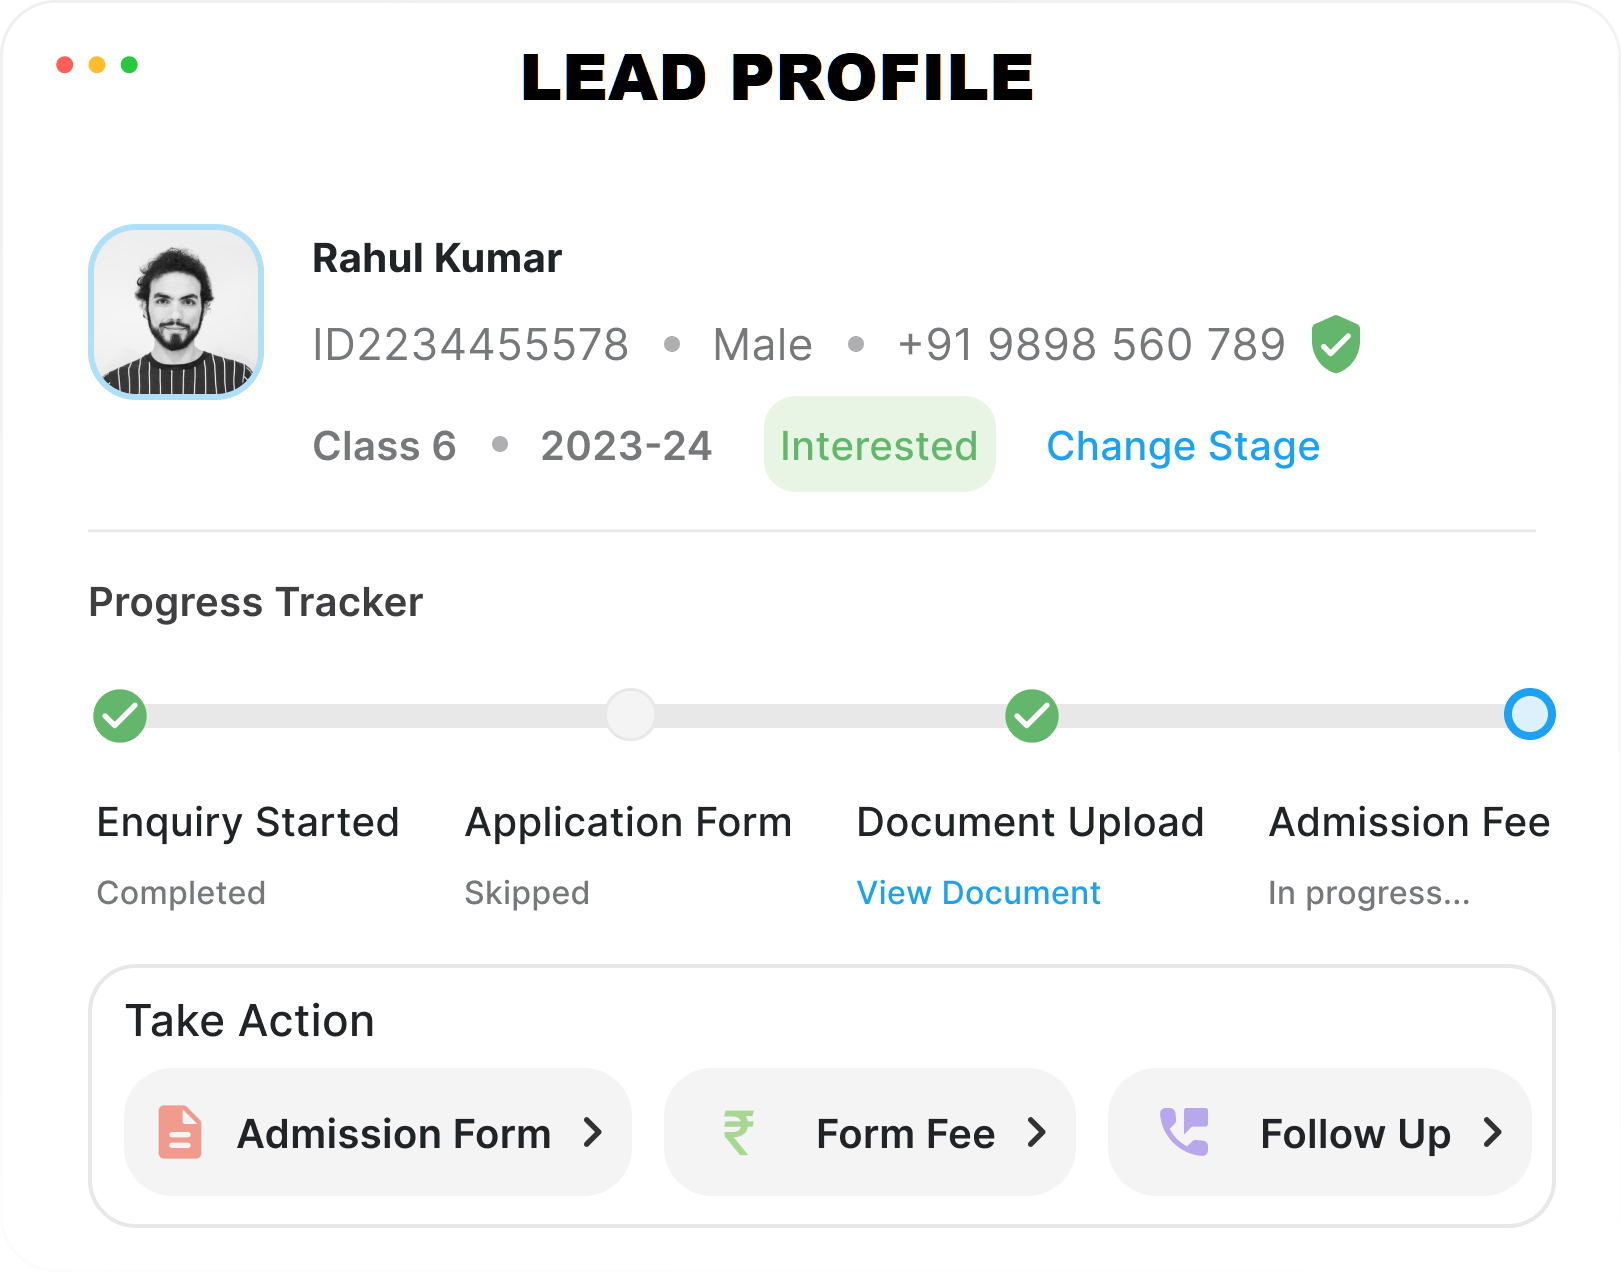Viewport: 1621px width, 1272px height.
Task: Expand Admission Form using its chevron arrow
Action: tap(593, 1133)
